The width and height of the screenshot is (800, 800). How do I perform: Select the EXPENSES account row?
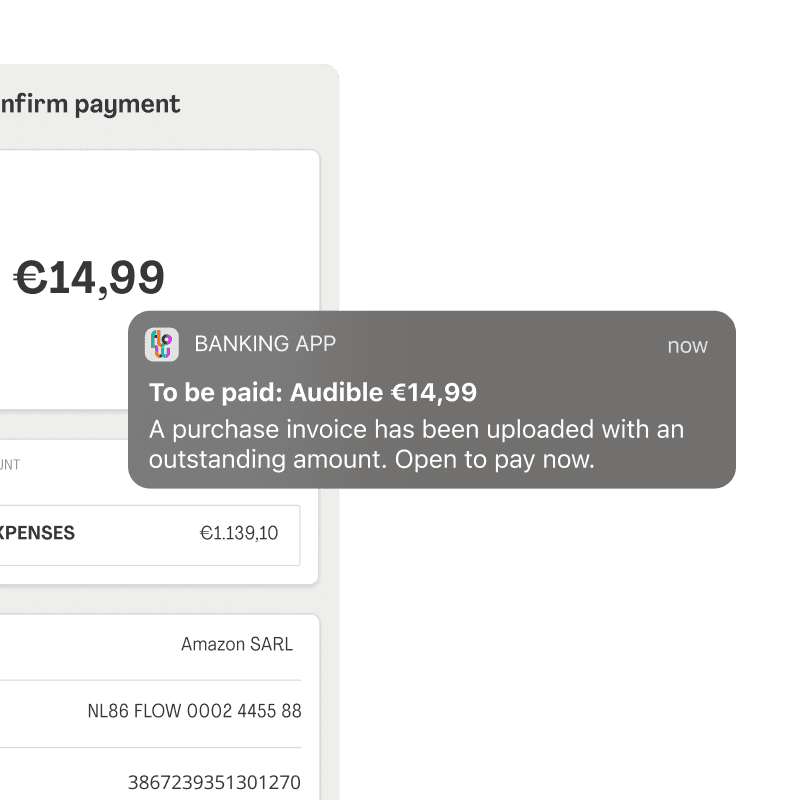coord(150,535)
